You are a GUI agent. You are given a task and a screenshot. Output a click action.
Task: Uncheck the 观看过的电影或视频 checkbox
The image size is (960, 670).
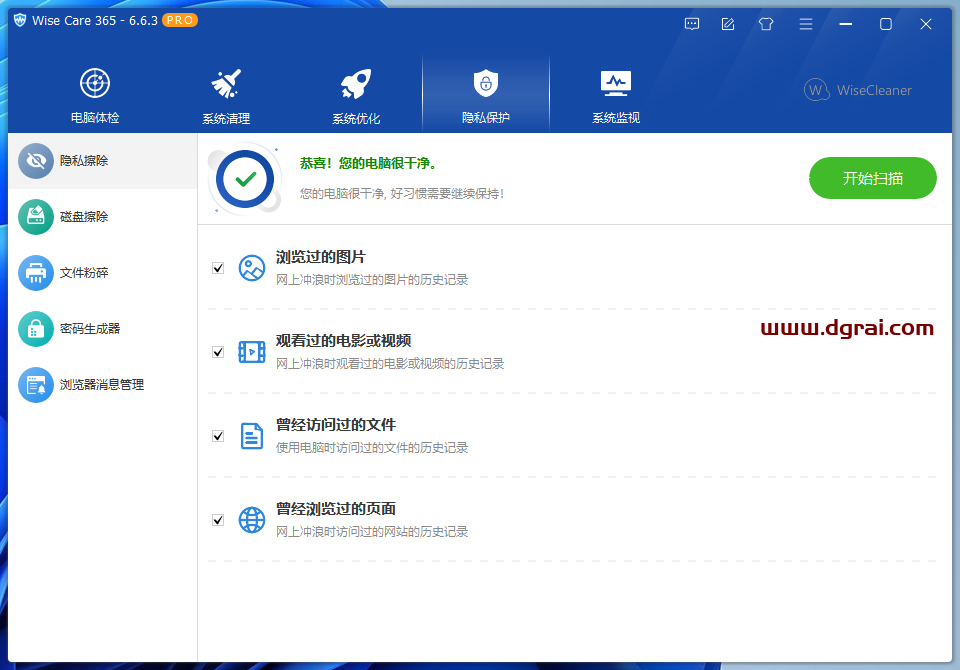218,352
